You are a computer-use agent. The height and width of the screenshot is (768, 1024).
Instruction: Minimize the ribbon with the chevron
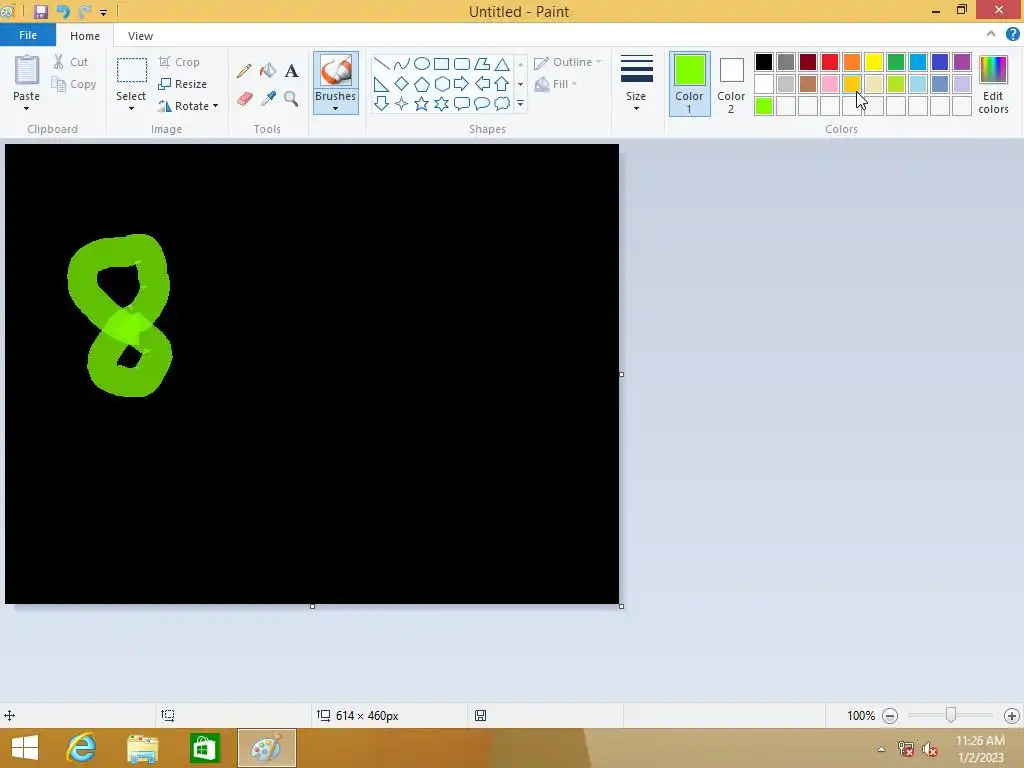(991, 34)
